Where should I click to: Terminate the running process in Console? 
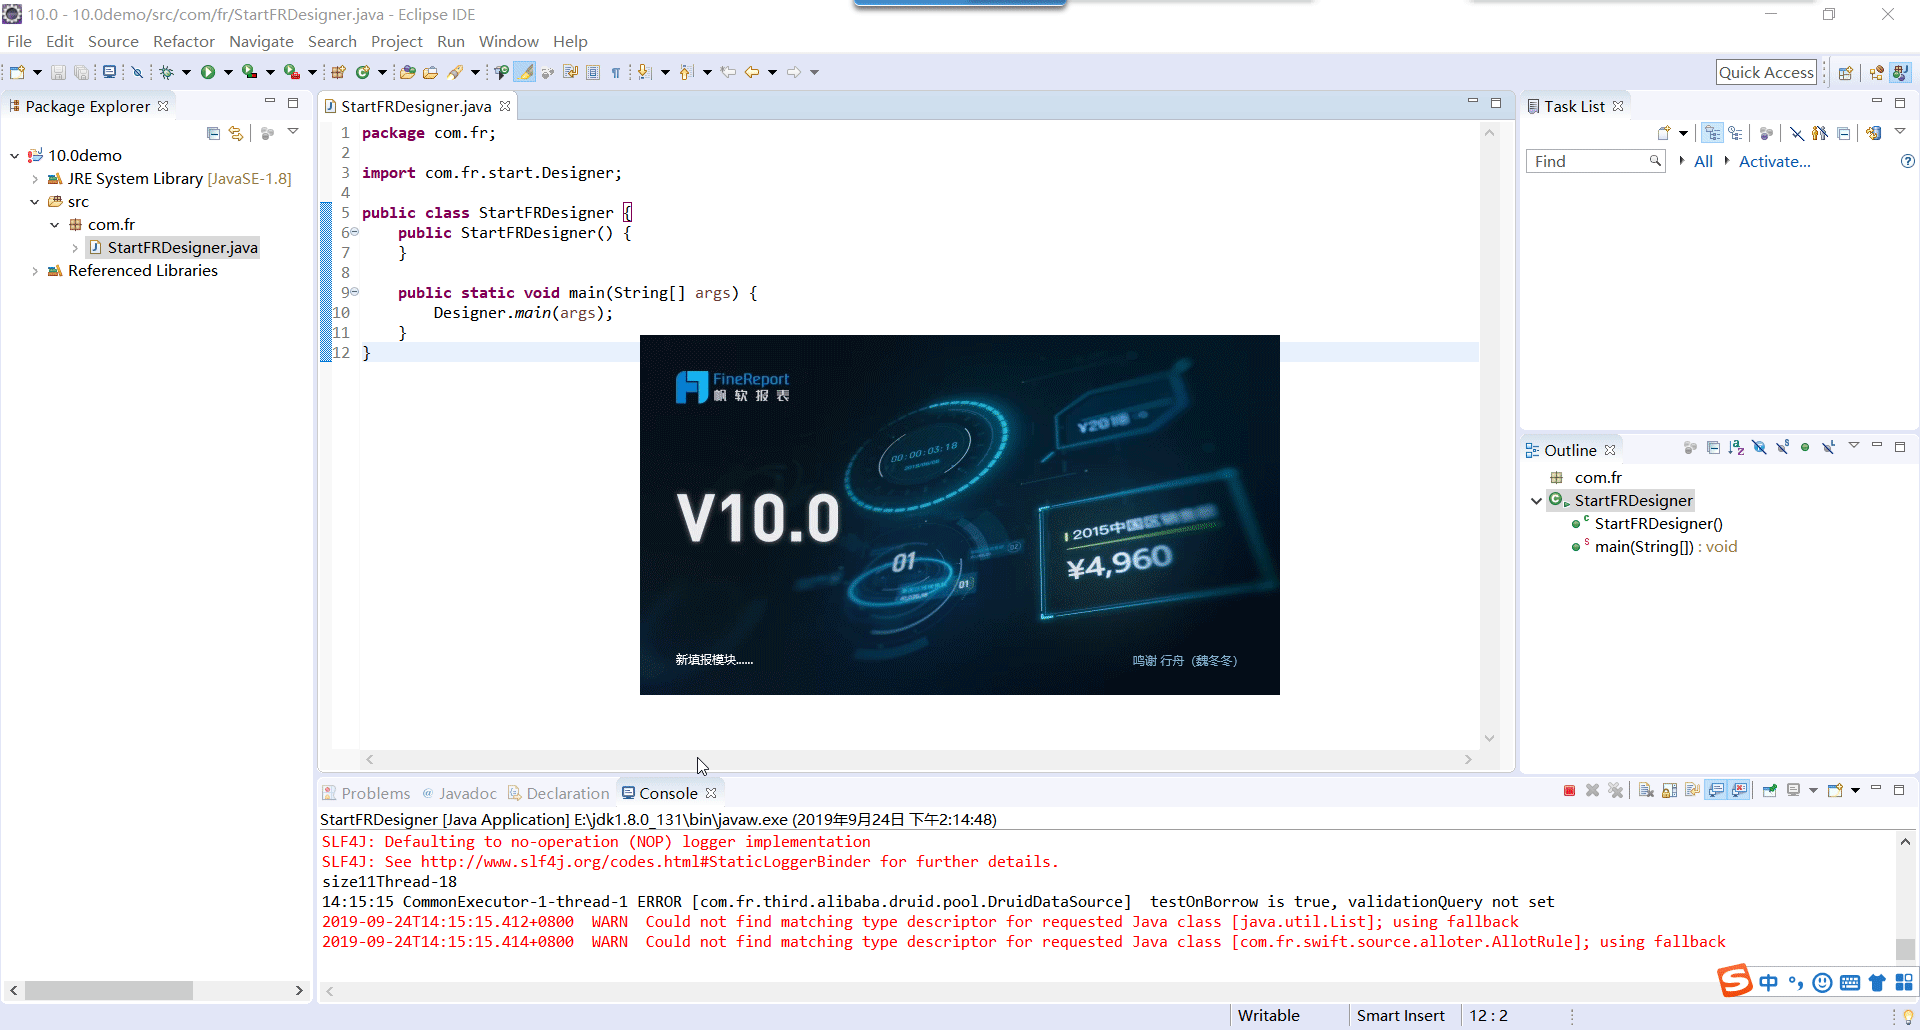tap(1569, 791)
